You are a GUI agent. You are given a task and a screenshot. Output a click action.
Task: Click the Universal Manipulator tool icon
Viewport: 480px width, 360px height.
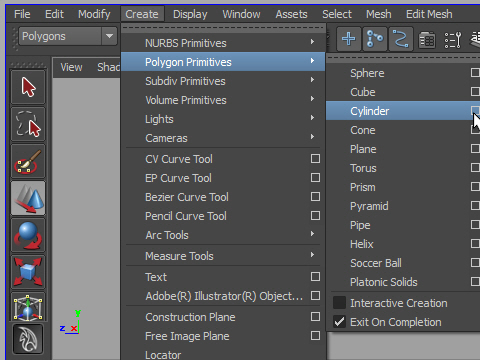(28, 307)
